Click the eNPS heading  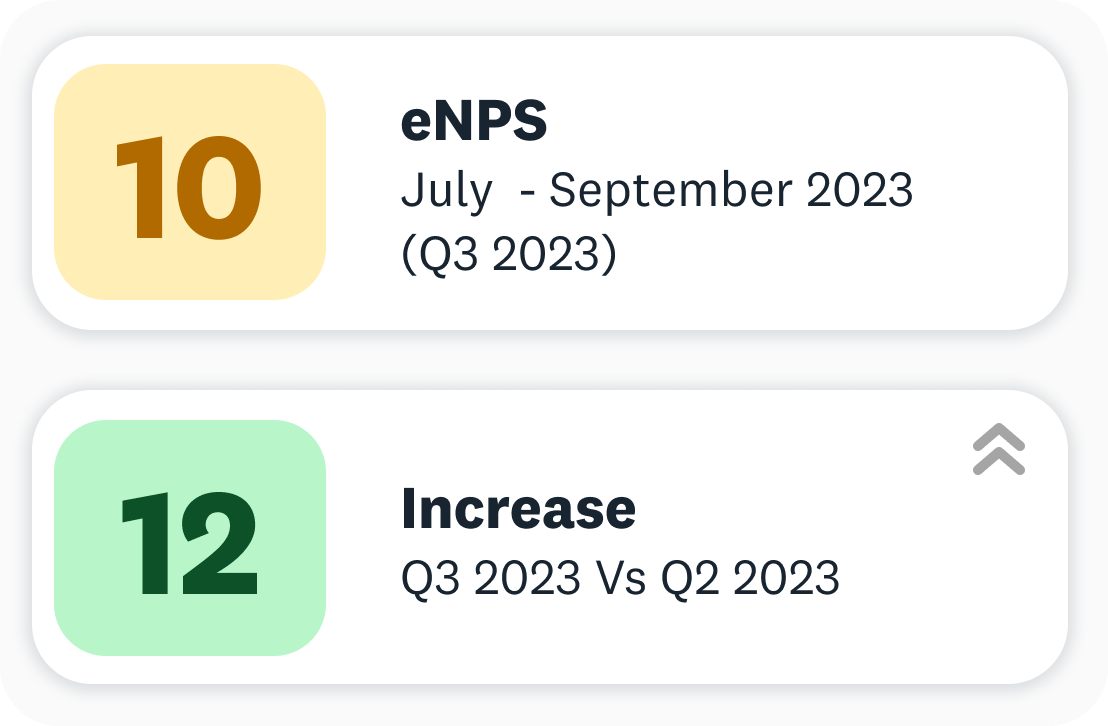pos(473,120)
